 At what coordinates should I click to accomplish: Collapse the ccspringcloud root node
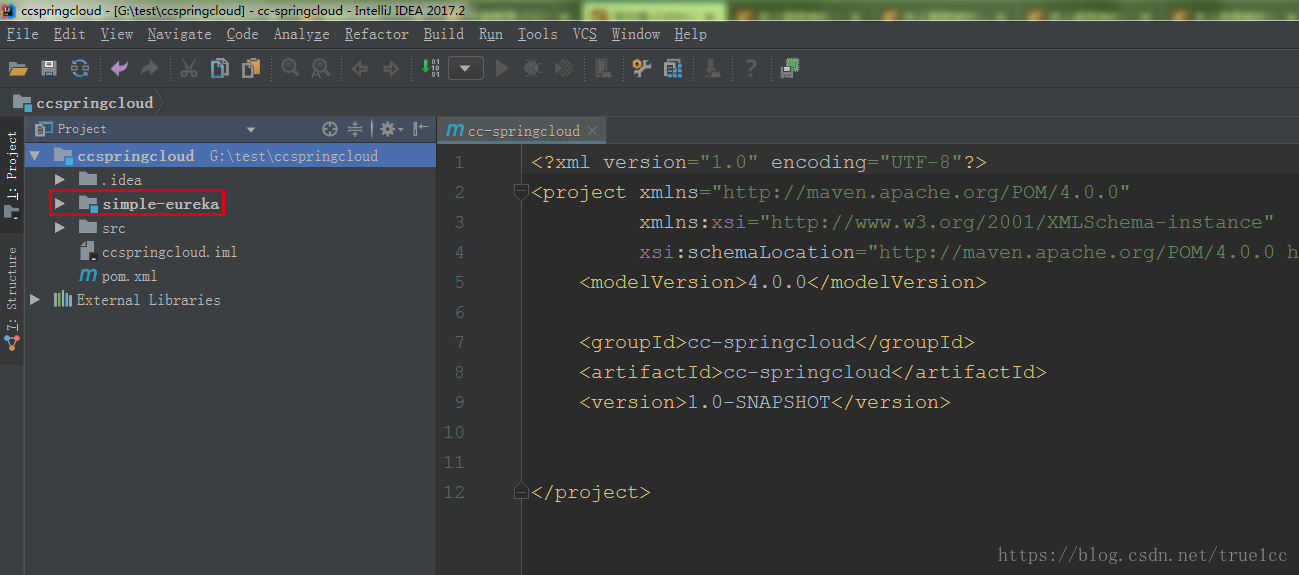(x=35, y=156)
